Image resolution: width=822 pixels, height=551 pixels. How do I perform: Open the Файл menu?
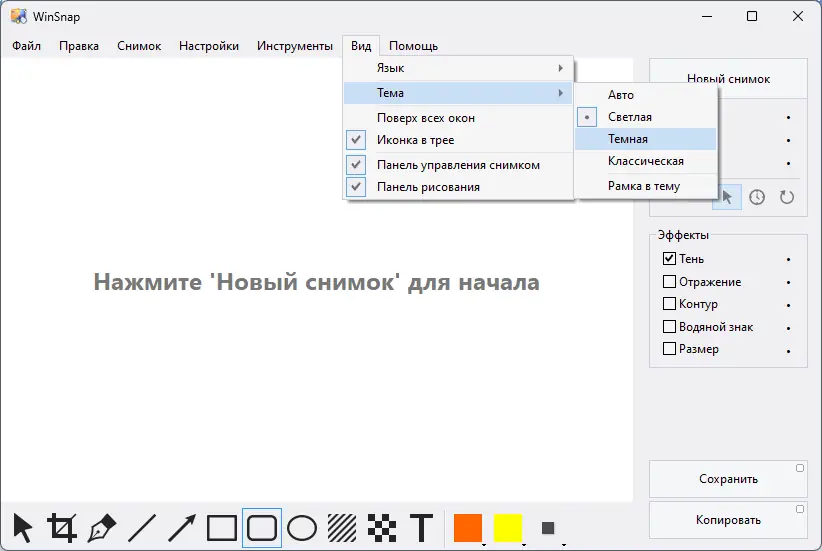coord(26,46)
